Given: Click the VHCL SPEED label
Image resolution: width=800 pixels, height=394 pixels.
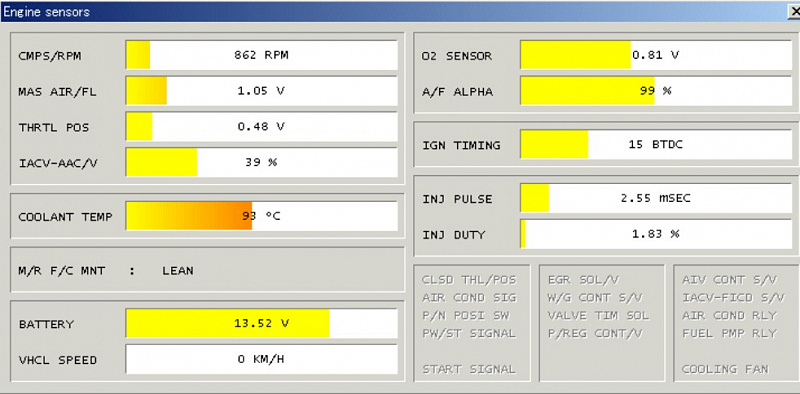Looking at the screenshot, I should coord(57,360).
